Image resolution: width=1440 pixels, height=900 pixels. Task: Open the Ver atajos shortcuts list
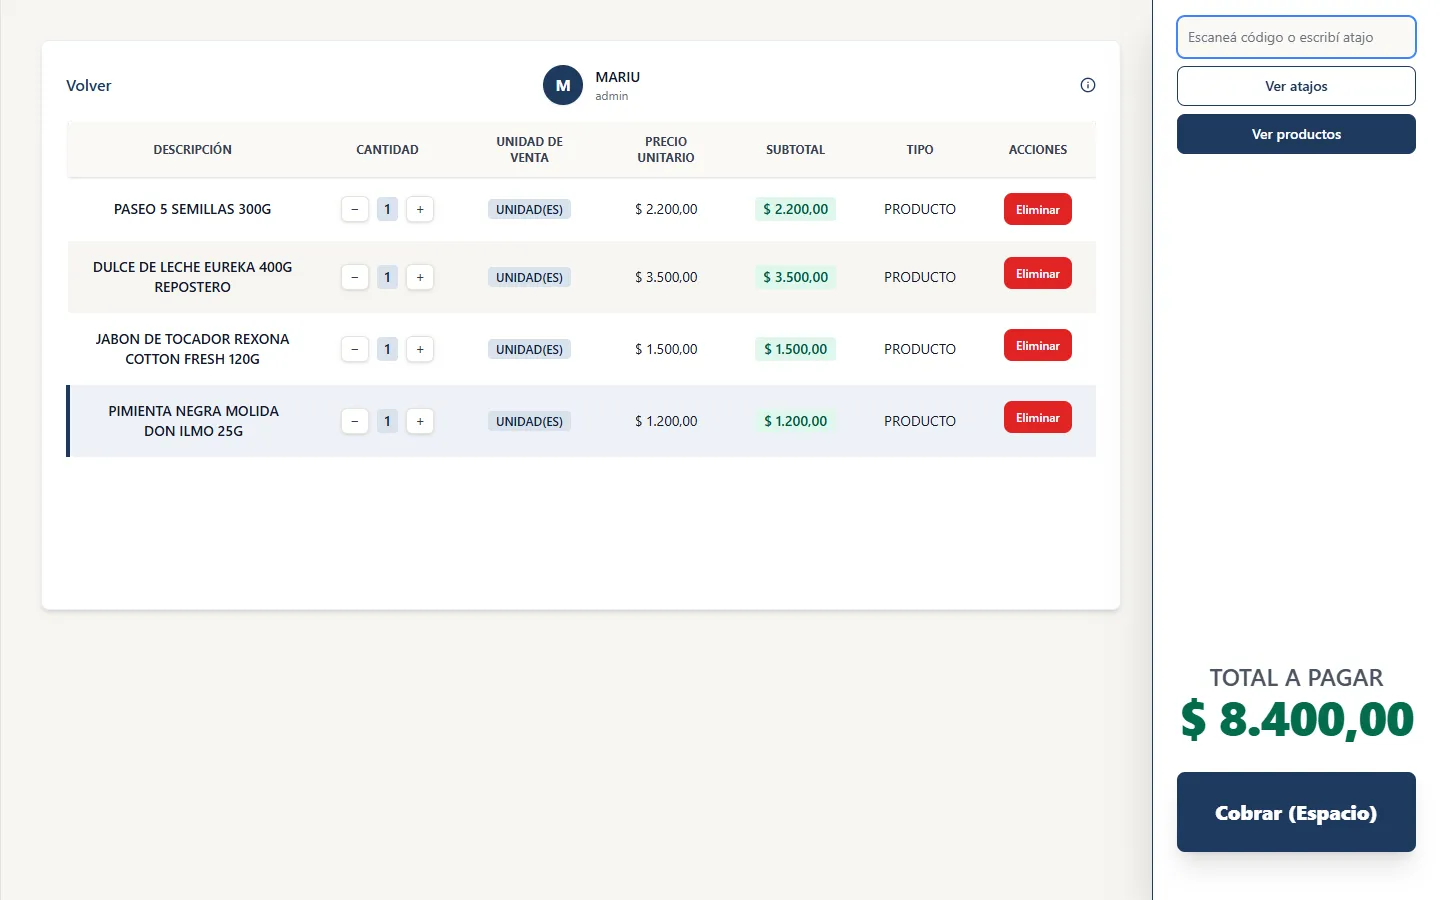pos(1296,86)
